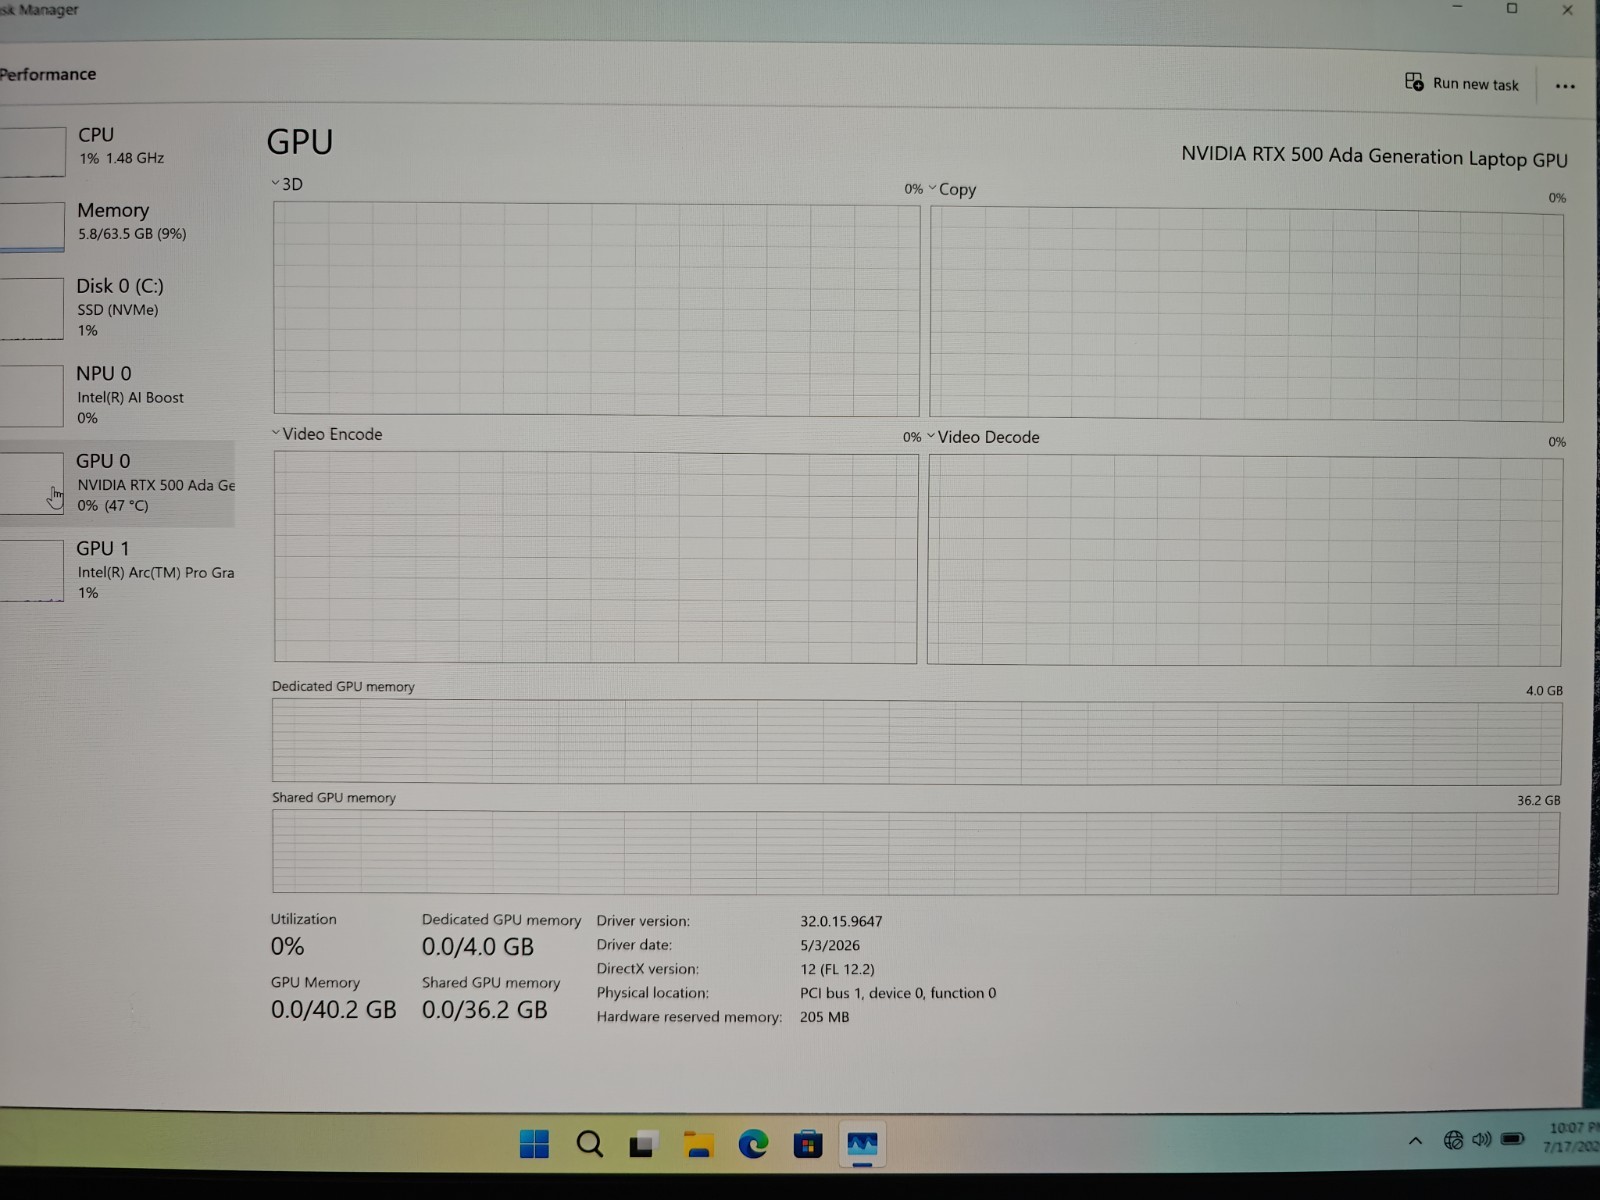Open the Video Decode engine dropdown
Screen dimensions: 1600x1200
983,437
